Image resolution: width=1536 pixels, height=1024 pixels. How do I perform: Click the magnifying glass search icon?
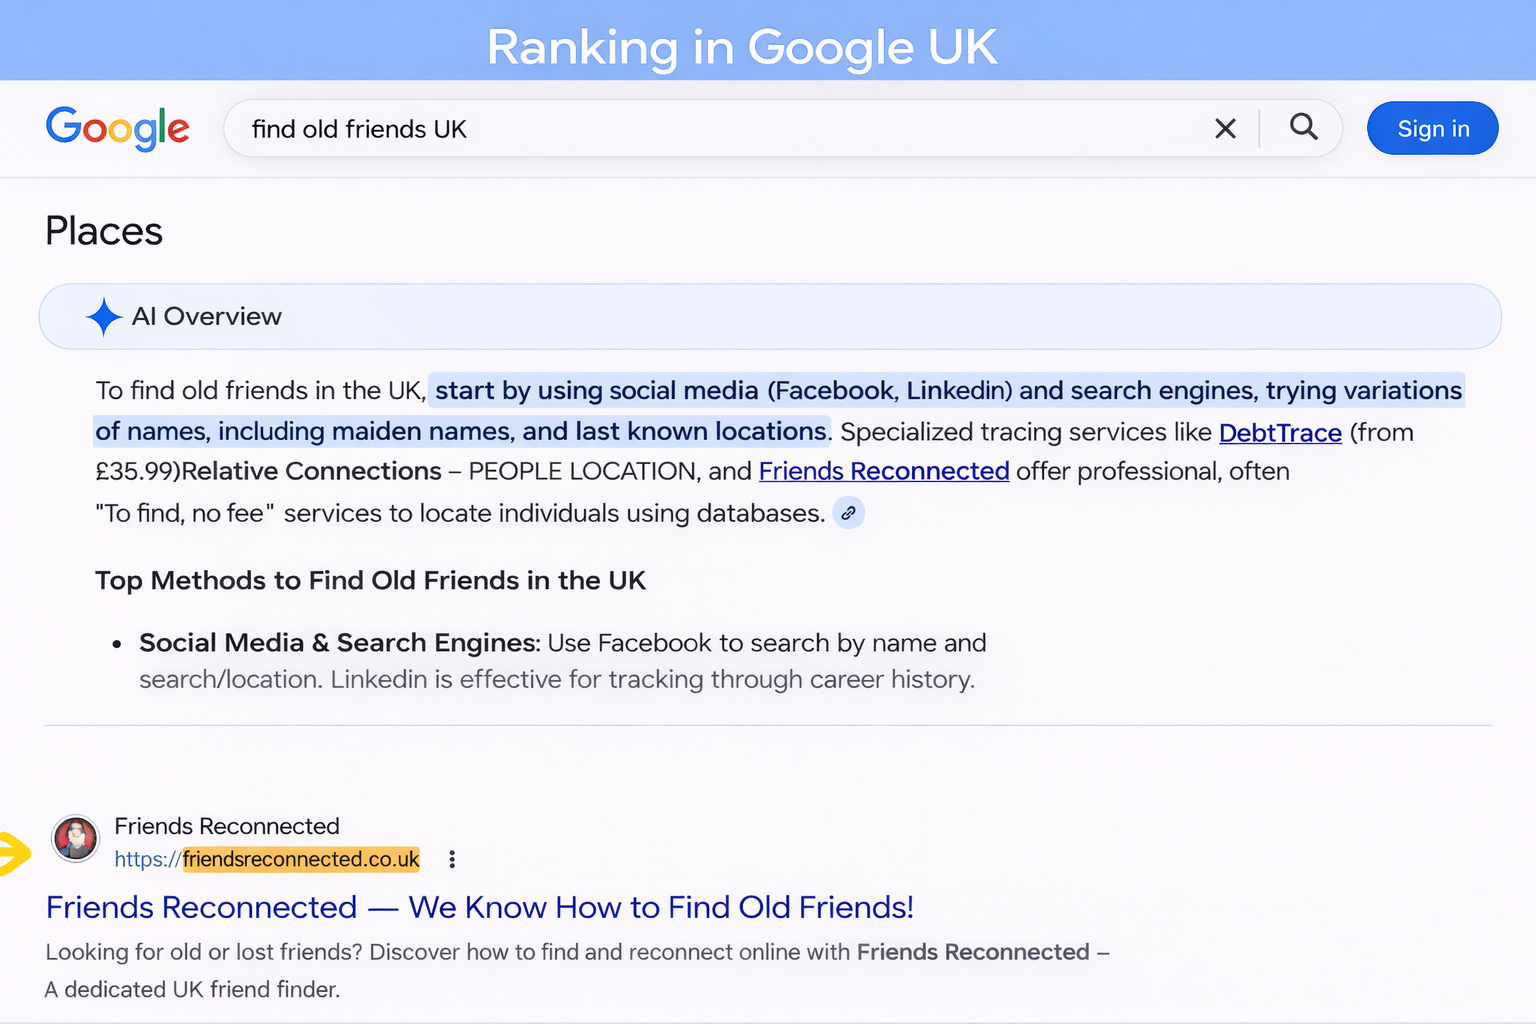pos(1303,127)
